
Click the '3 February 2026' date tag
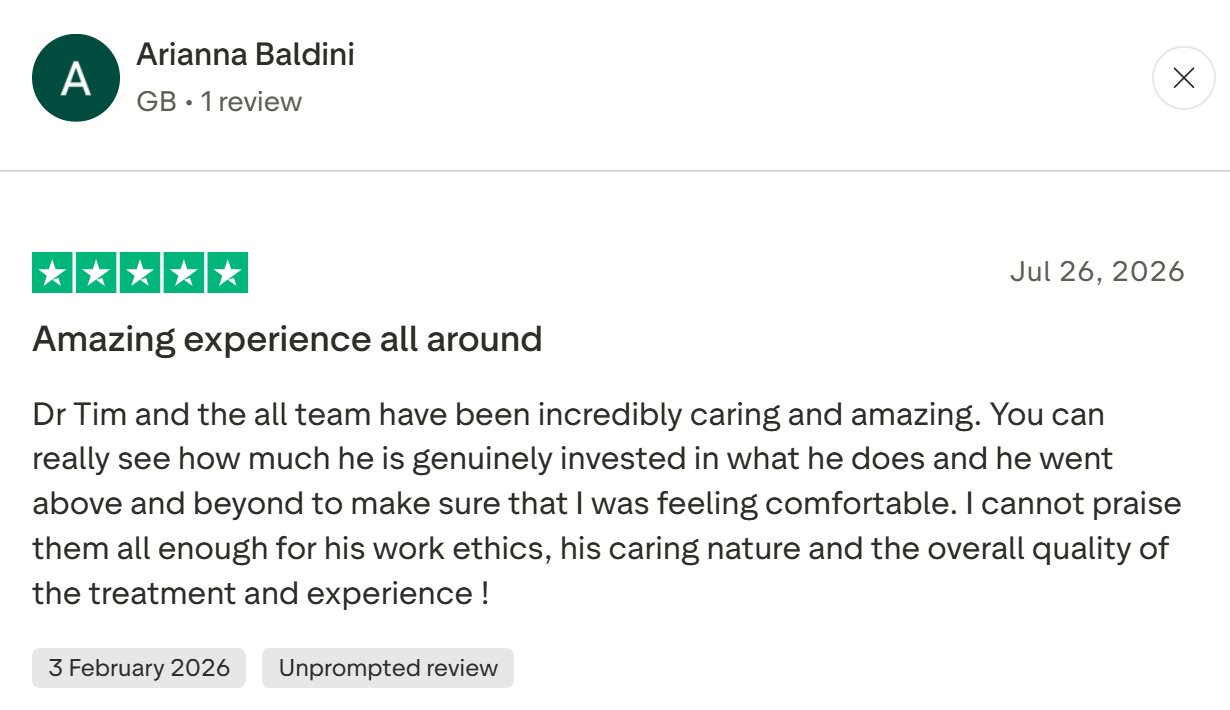click(x=139, y=668)
